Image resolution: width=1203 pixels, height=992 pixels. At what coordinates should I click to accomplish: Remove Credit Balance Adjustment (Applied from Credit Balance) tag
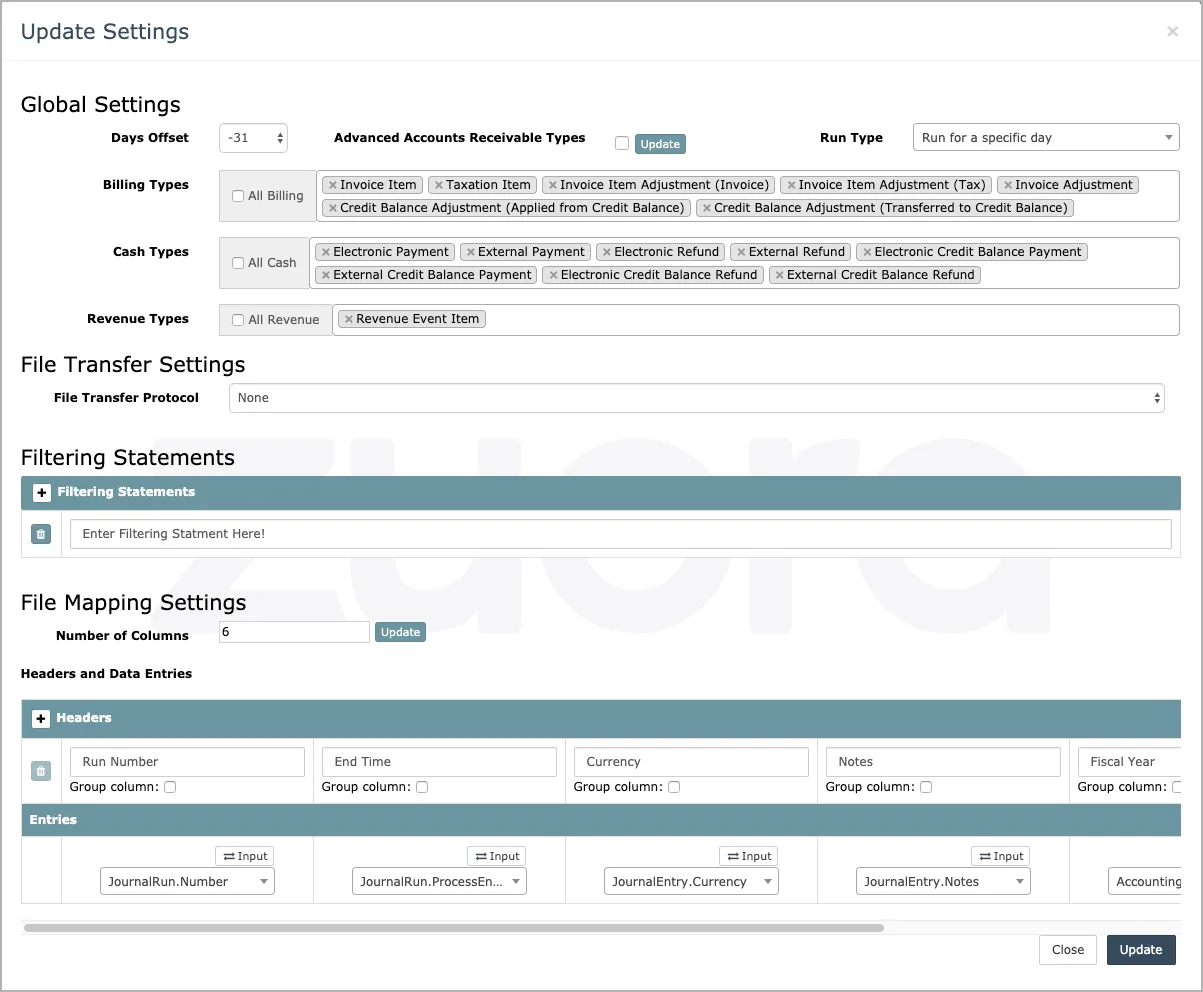coord(333,208)
